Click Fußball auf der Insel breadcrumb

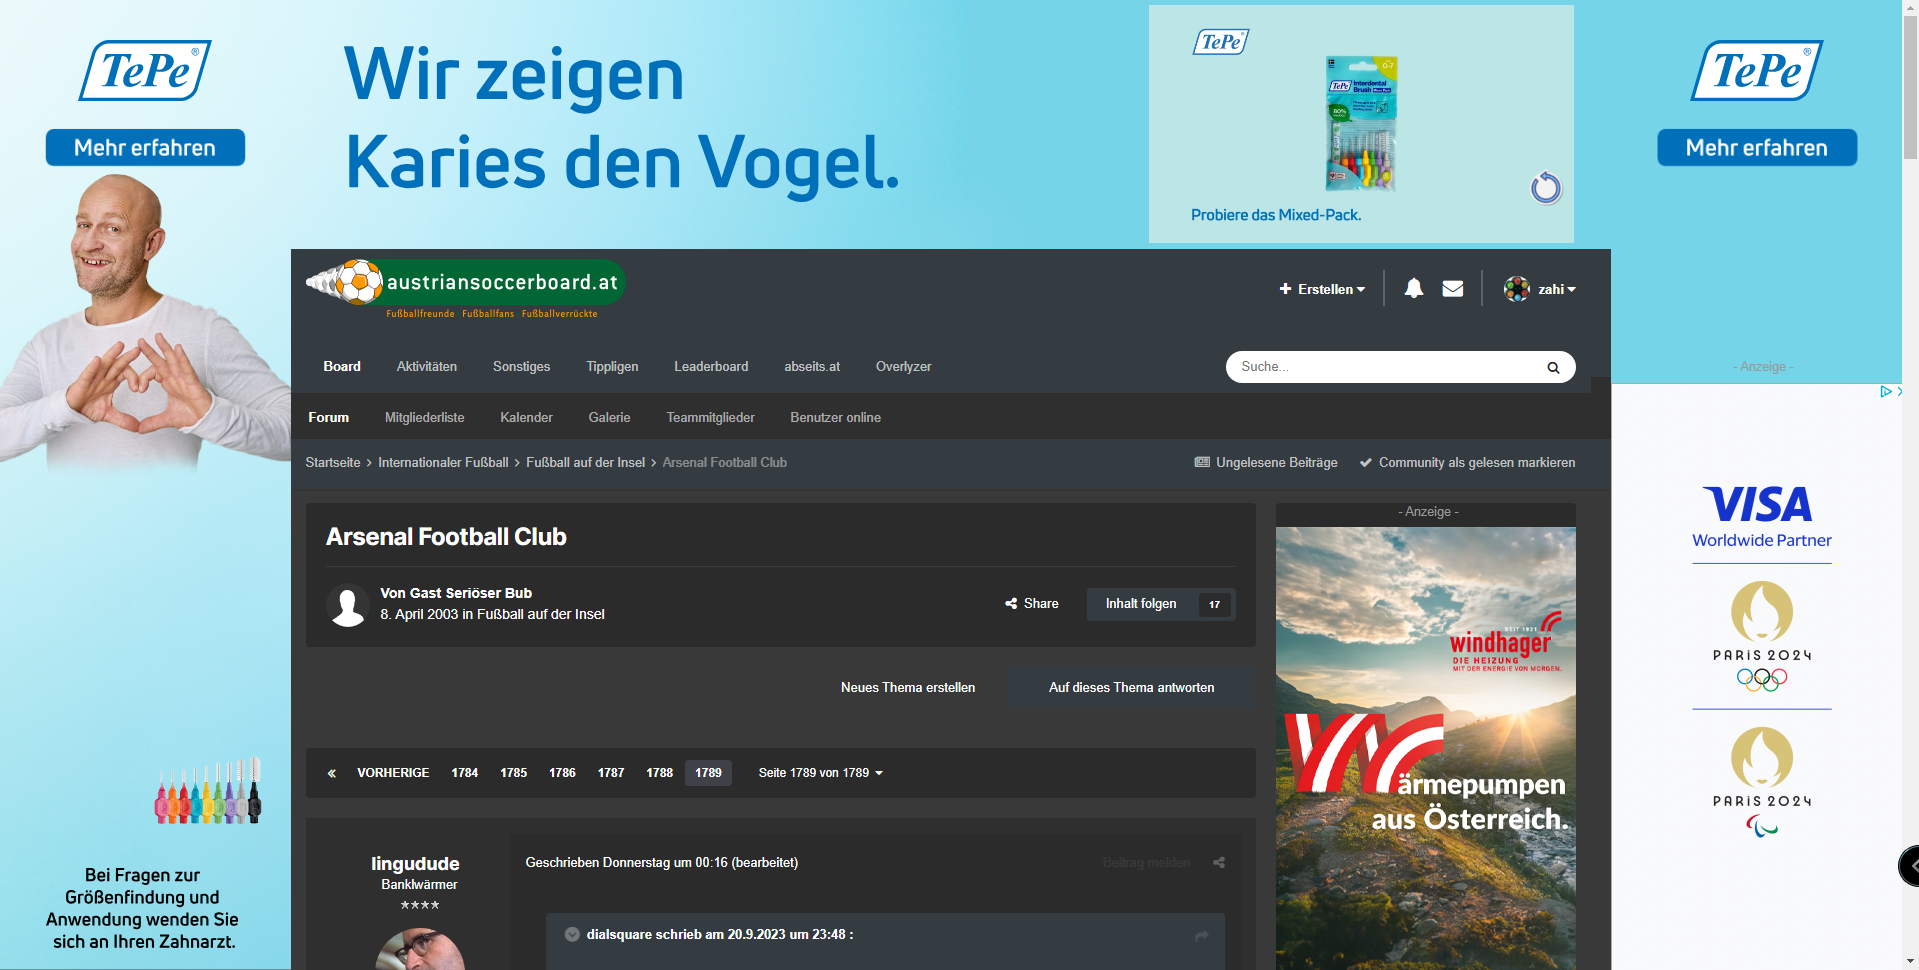[x=586, y=463]
